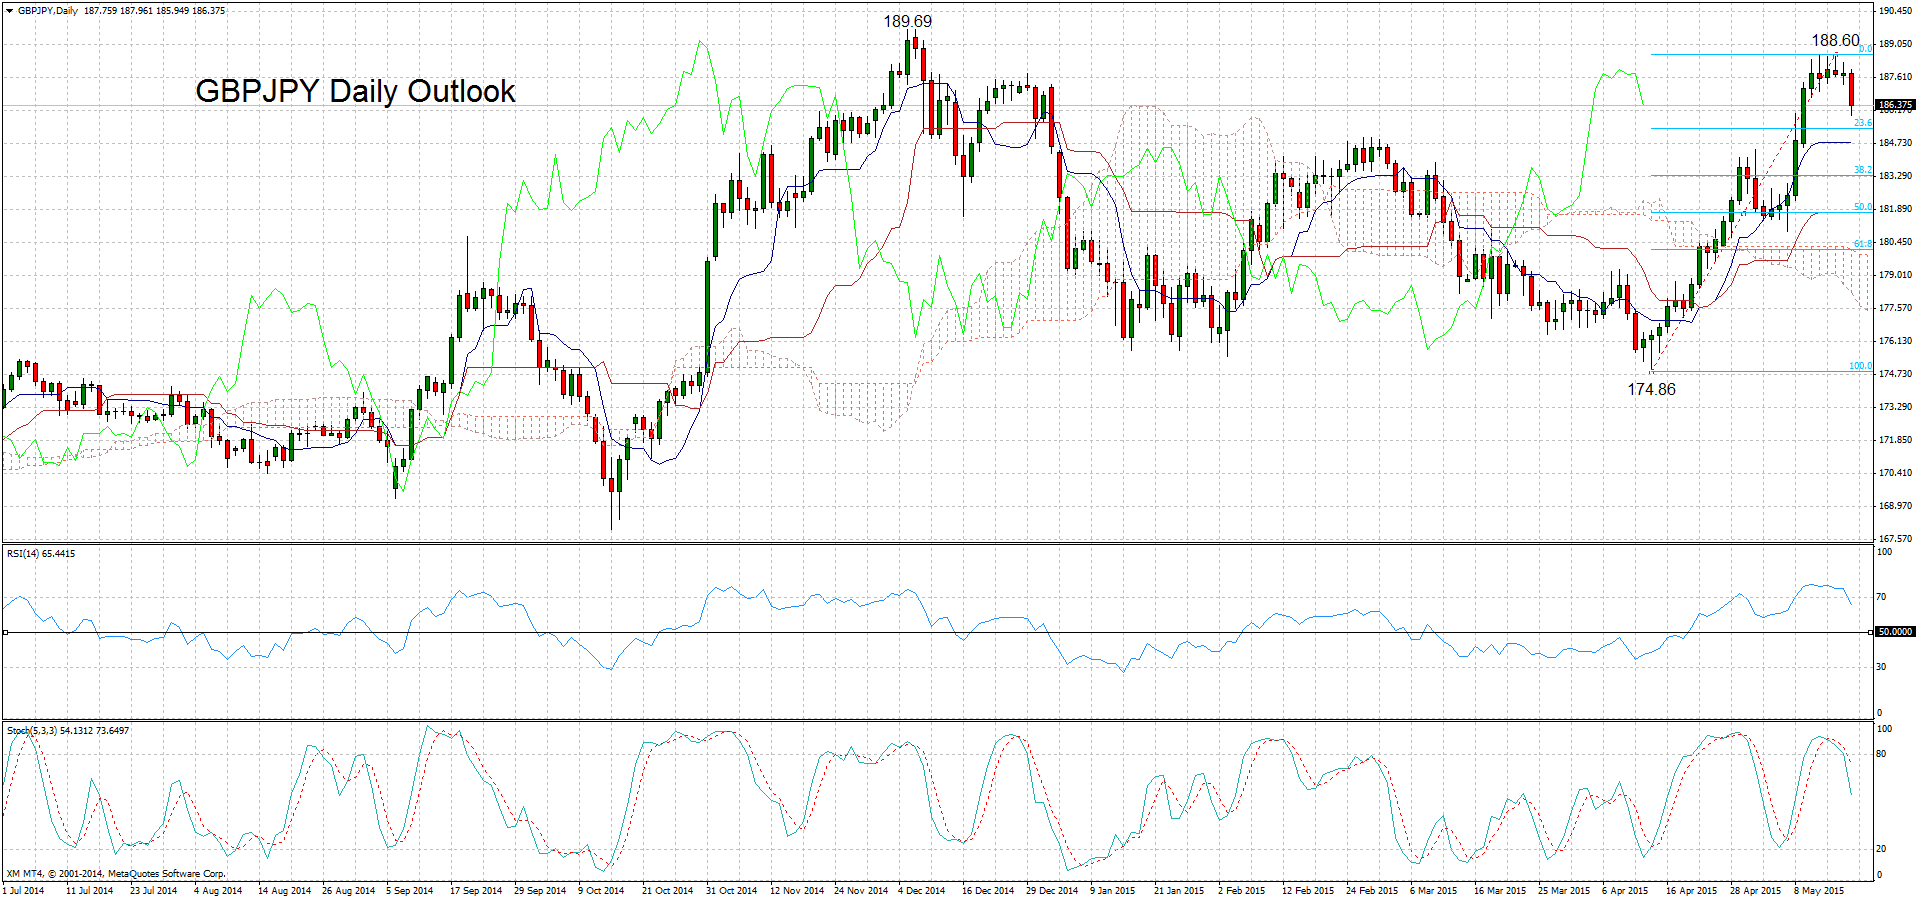Click the Stochastic axis 80 level label
1916x899 pixels.
tap(1882, 753)
